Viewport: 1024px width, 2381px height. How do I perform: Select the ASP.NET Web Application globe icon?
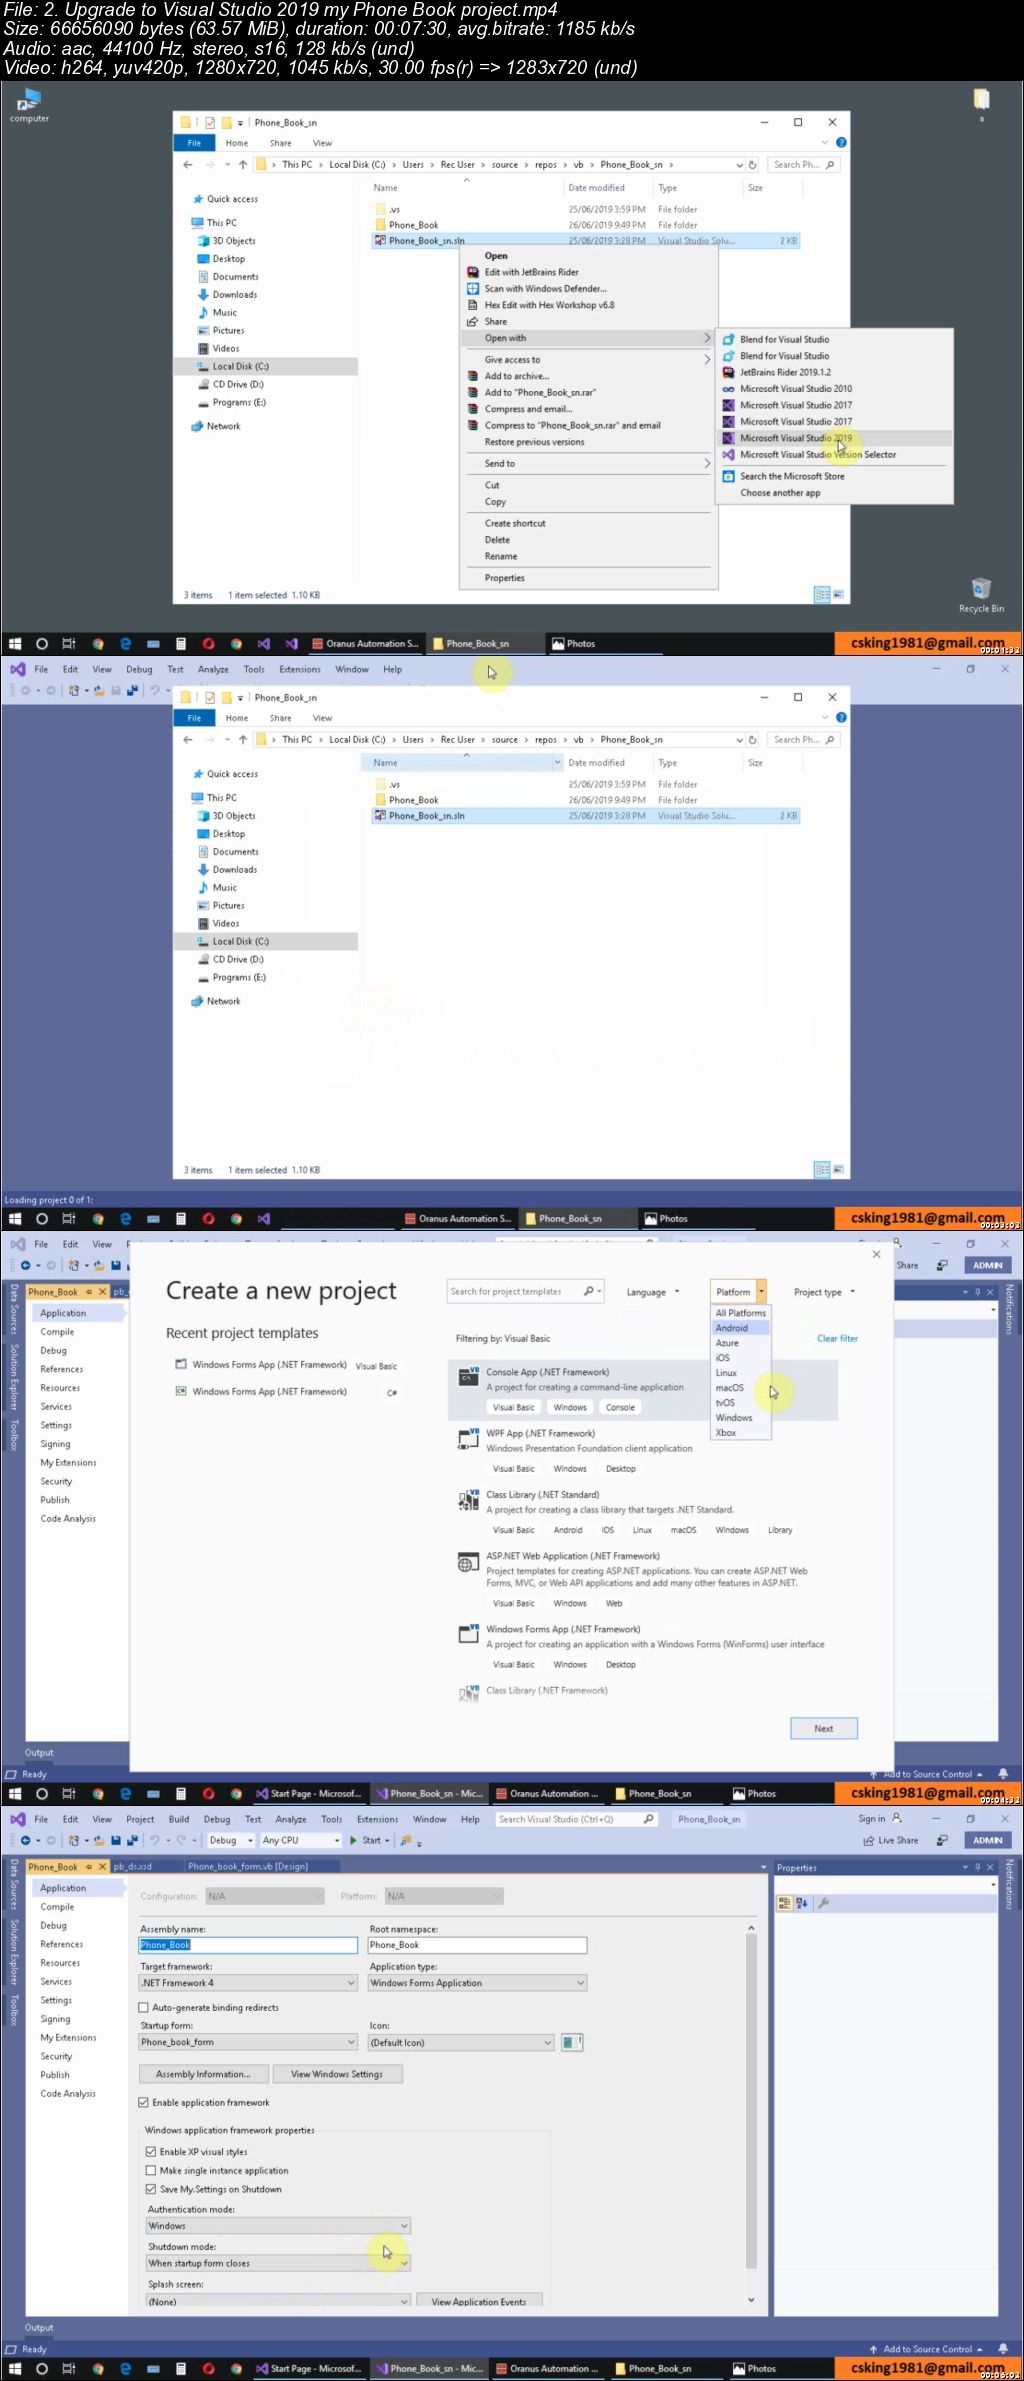tap(468, 1562)
